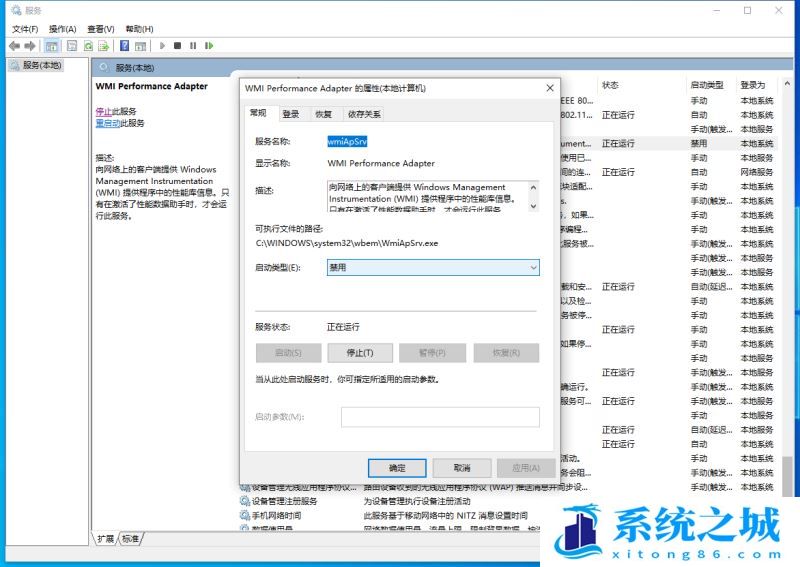
Task: Switch to the 恢复 tab
Action: [x=323, y=114]
